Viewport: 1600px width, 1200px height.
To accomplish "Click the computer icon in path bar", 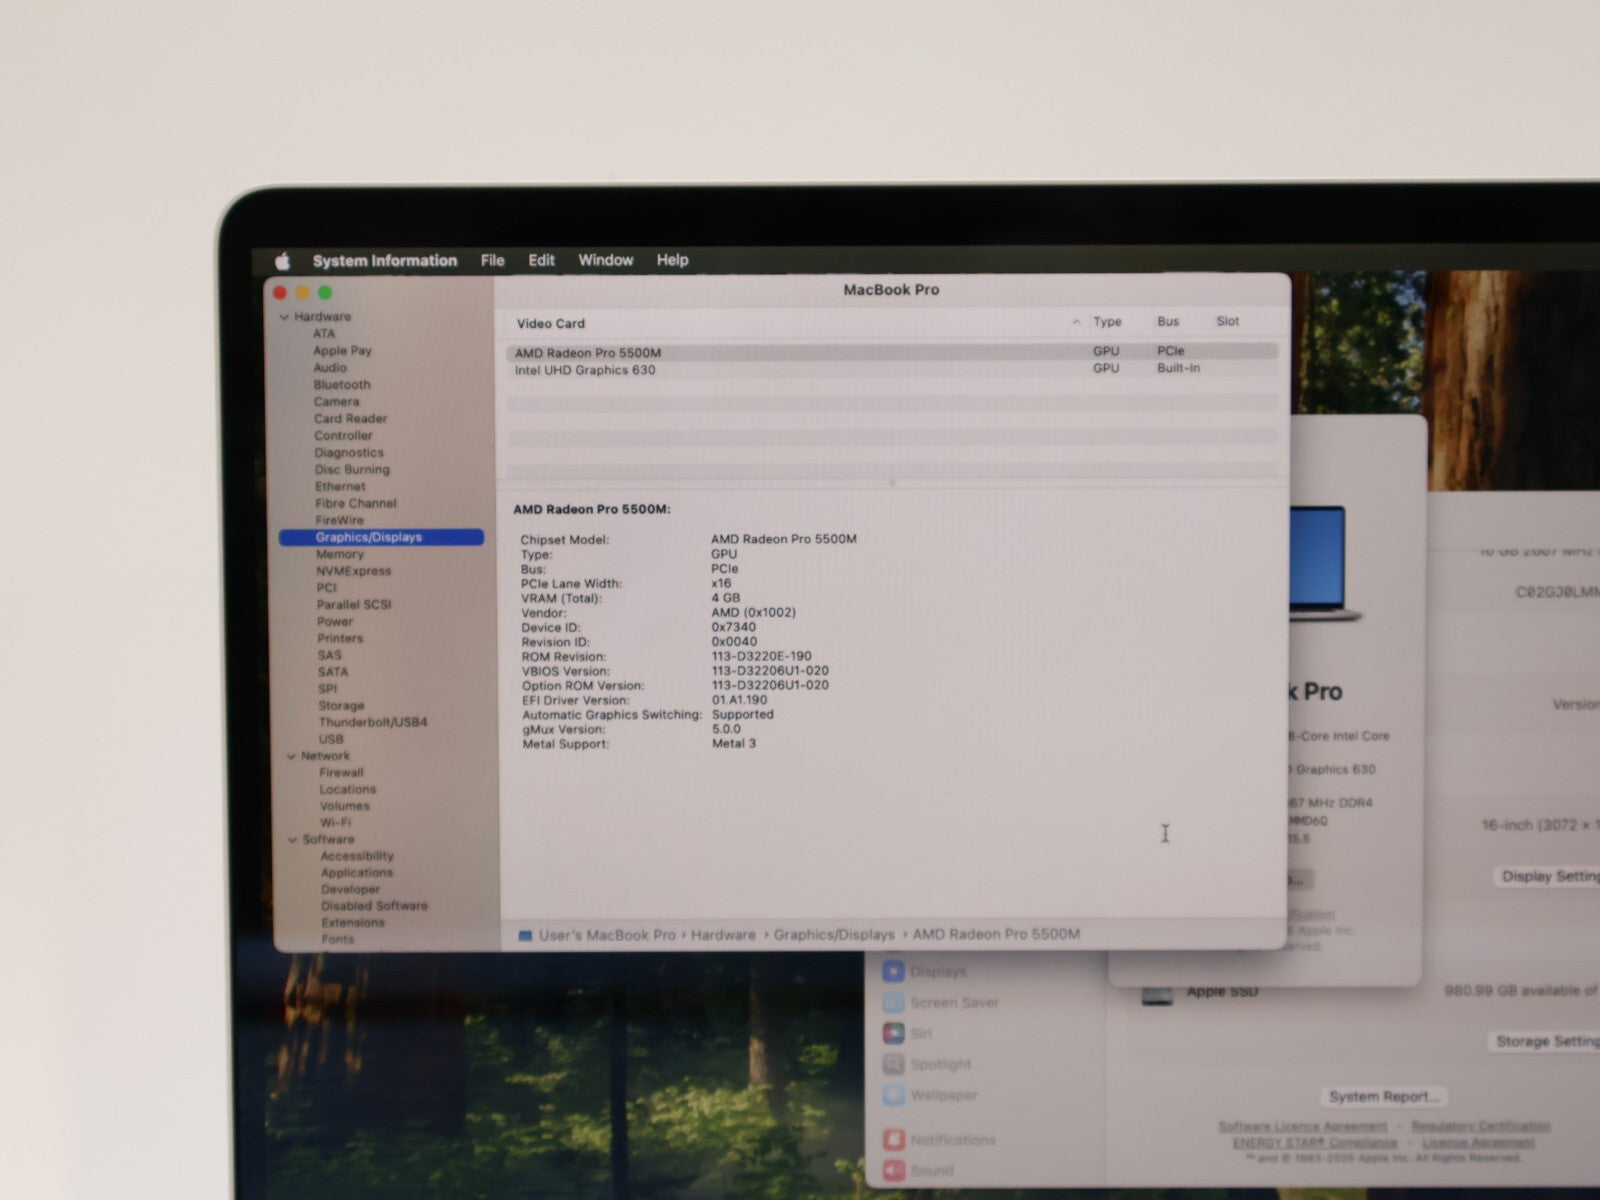I will click(x=525, y=936).
